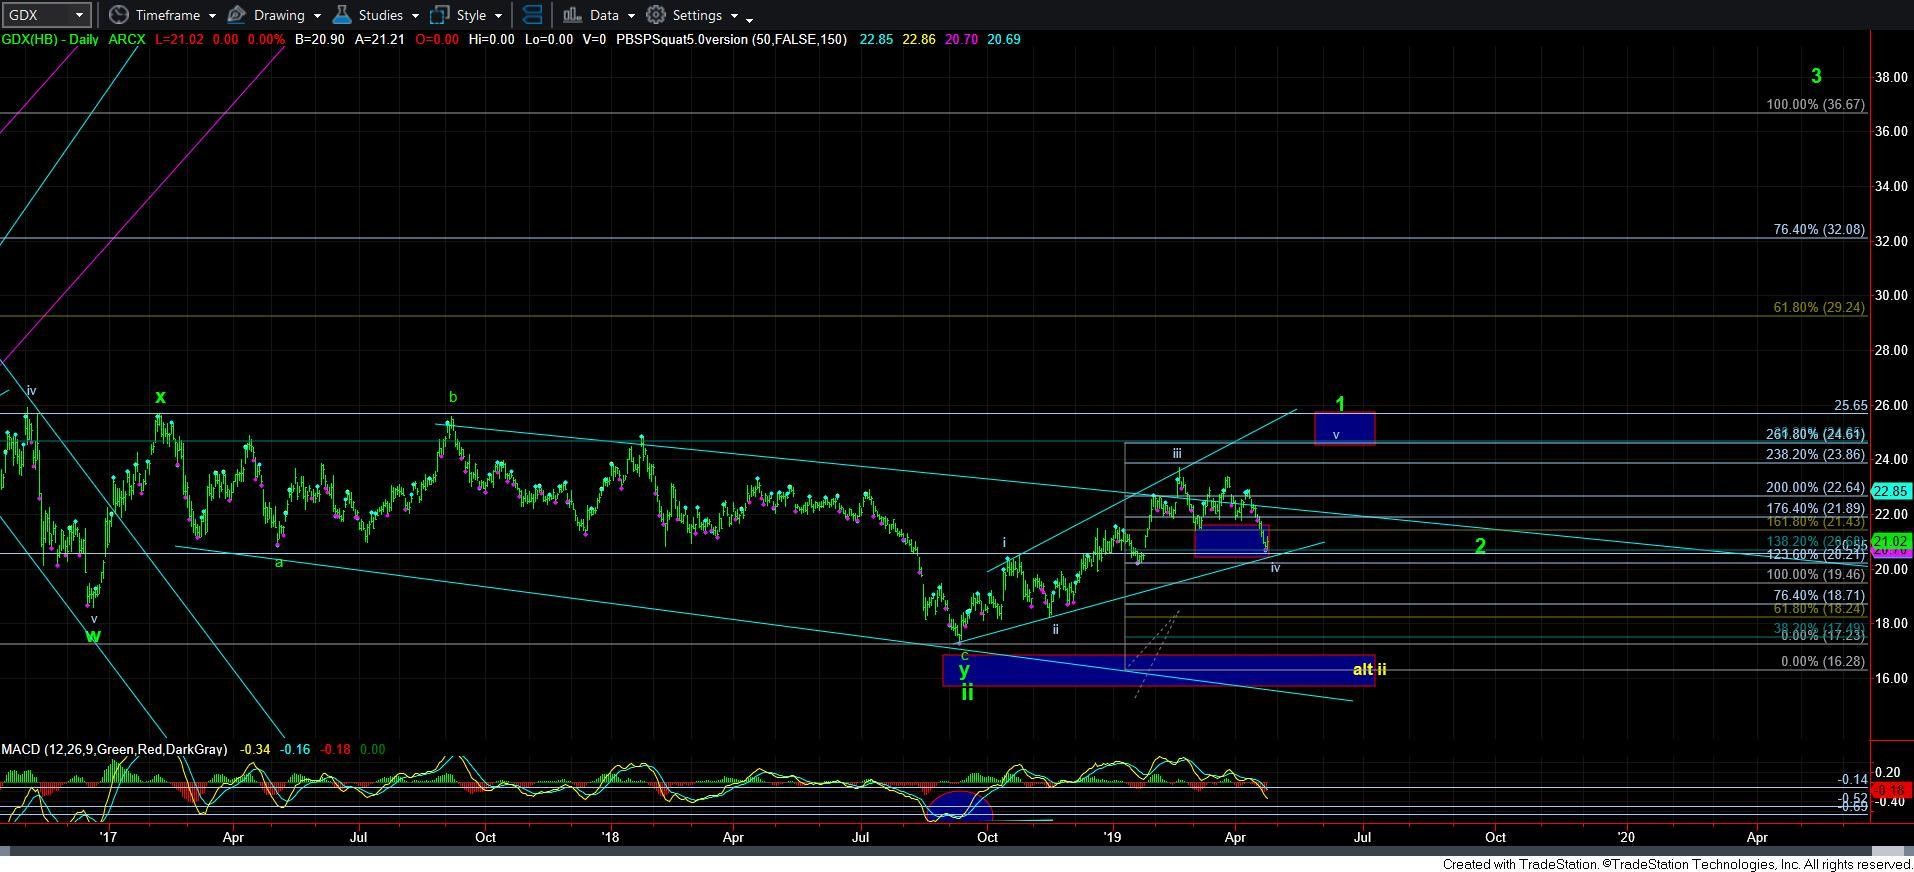Image resolution: width=1914 pixels, height=872 pixels.
Task: Click the Style overlapping squares icon
Action: pyautogui.click(x=439, y=15)
